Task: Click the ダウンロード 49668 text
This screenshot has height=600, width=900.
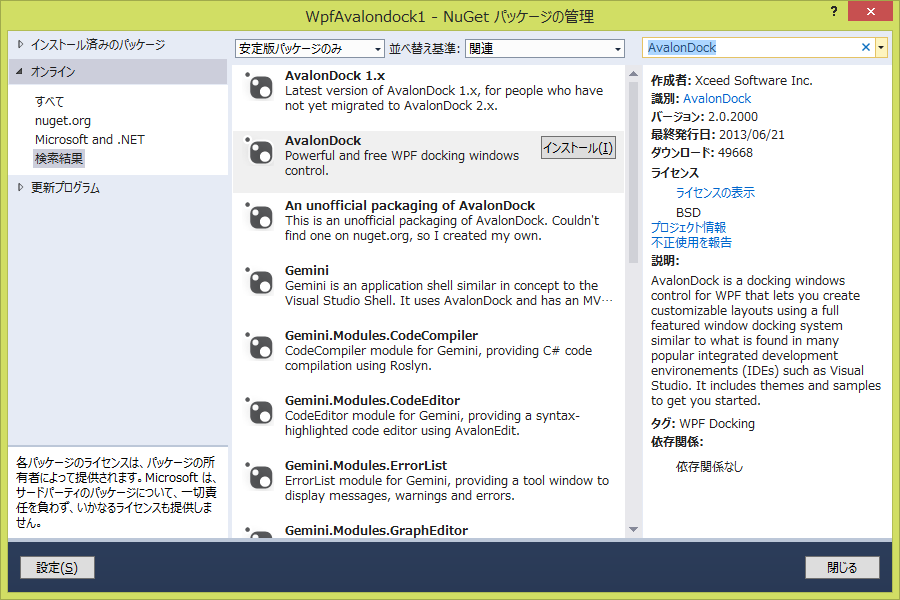Action: coord(701,152)
